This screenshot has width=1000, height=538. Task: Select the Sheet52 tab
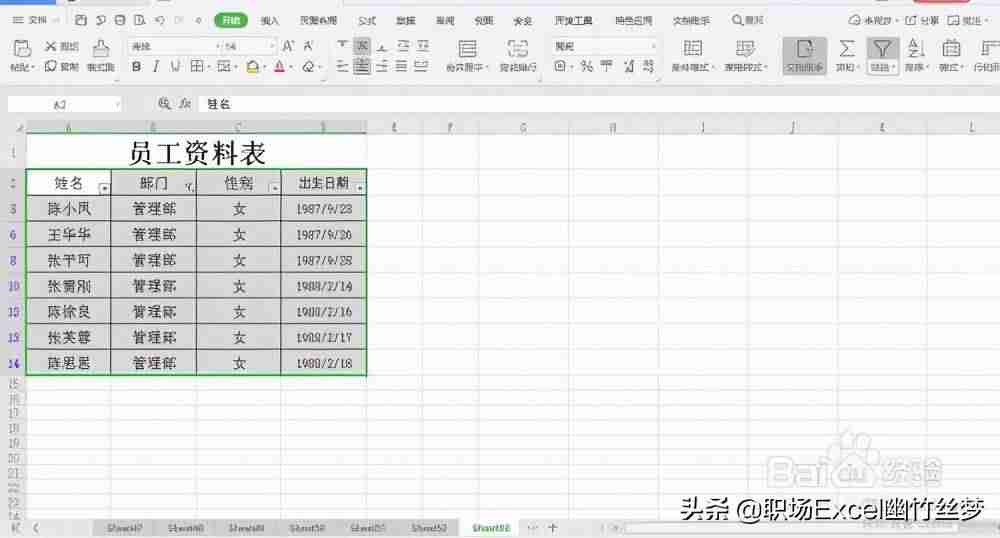429,528
